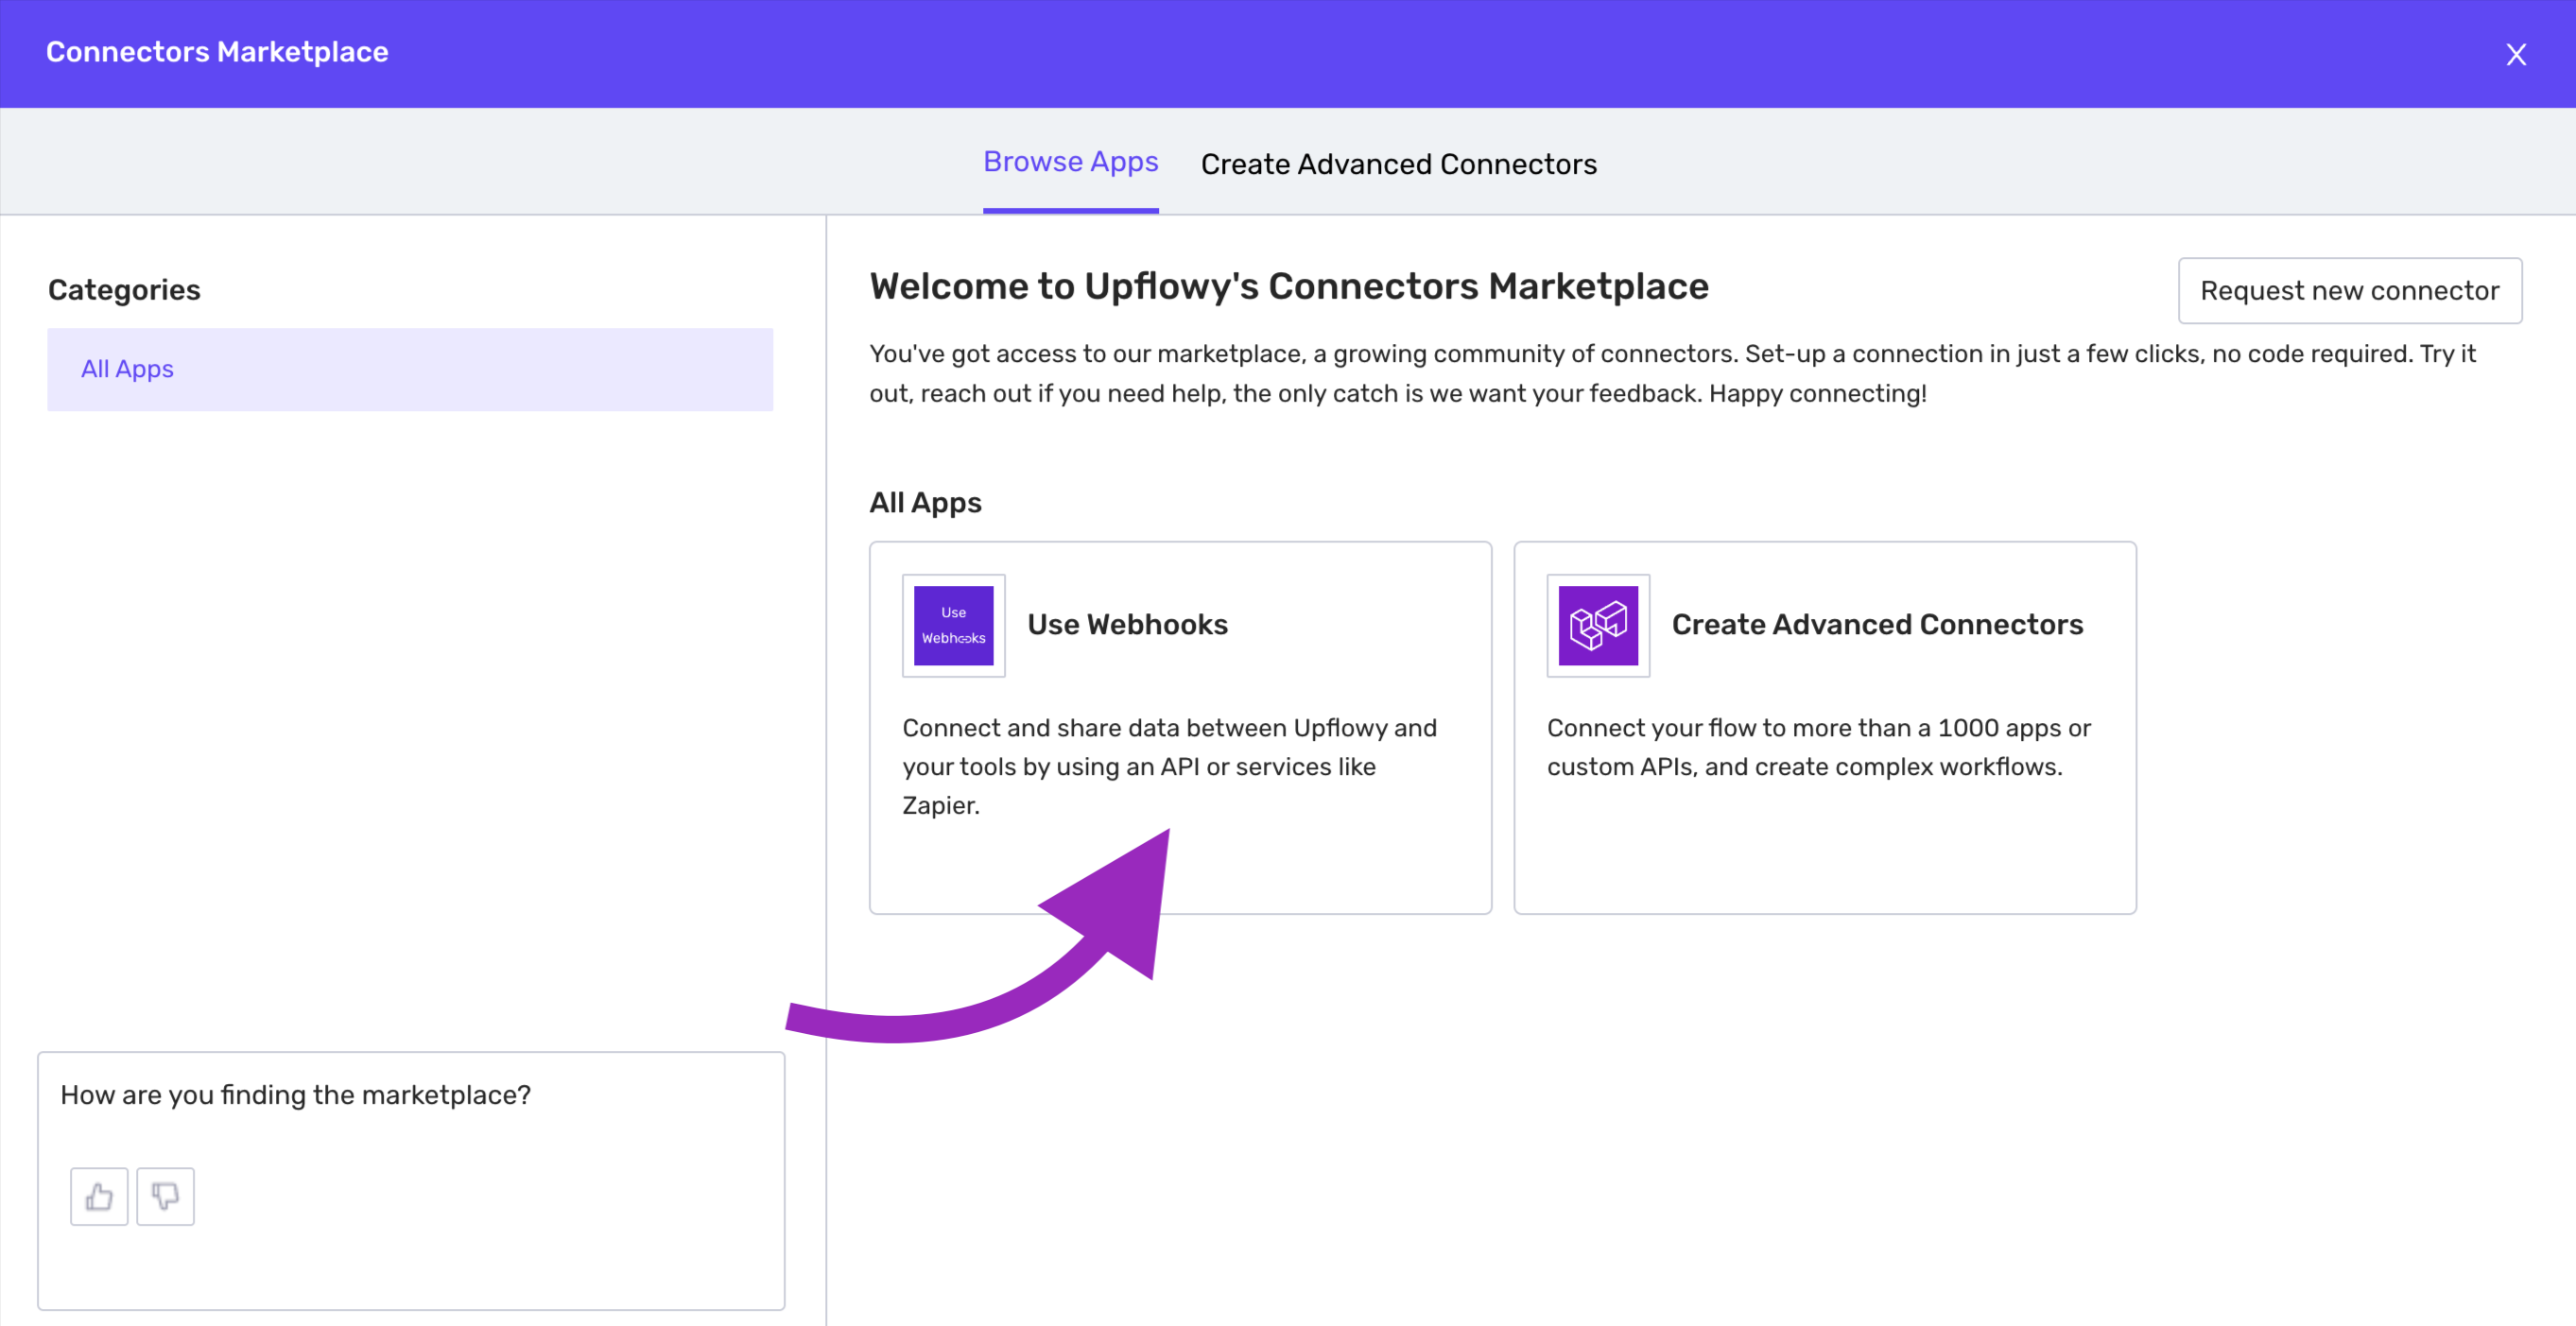Click the 'Connect your flow to more than' description

[1818, 747]
